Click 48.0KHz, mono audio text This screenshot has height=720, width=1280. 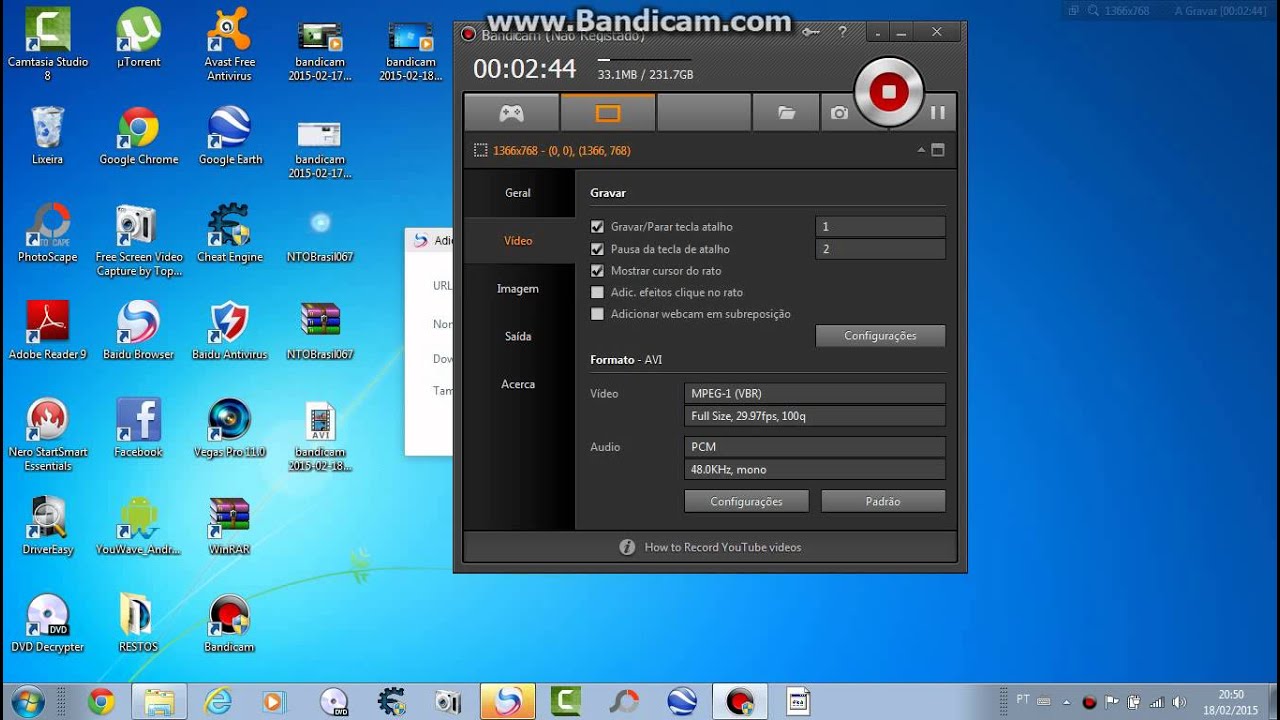point(729,469)
